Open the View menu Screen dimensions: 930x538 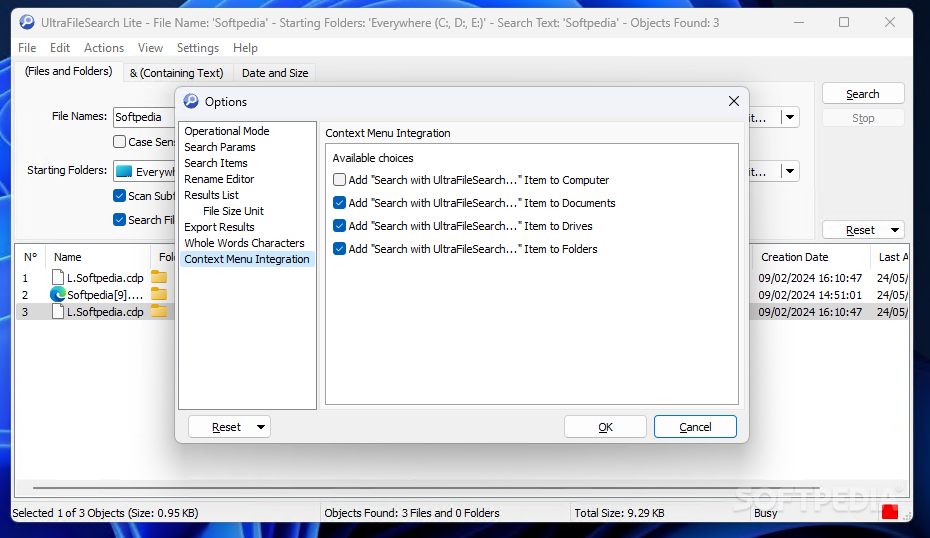coord(150,47)
